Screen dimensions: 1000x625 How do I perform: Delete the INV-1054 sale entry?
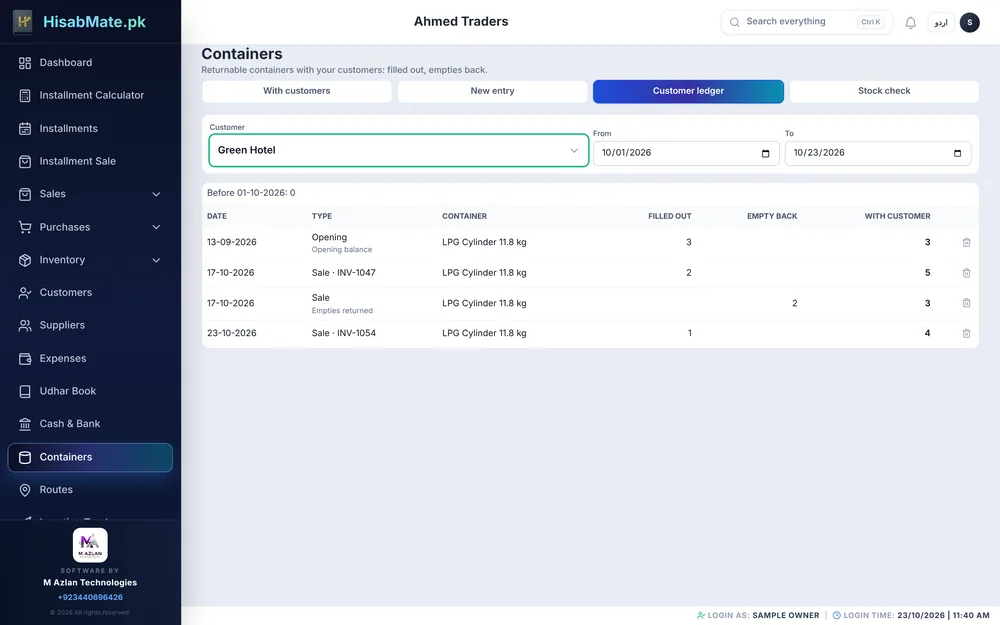click(966, 334)
